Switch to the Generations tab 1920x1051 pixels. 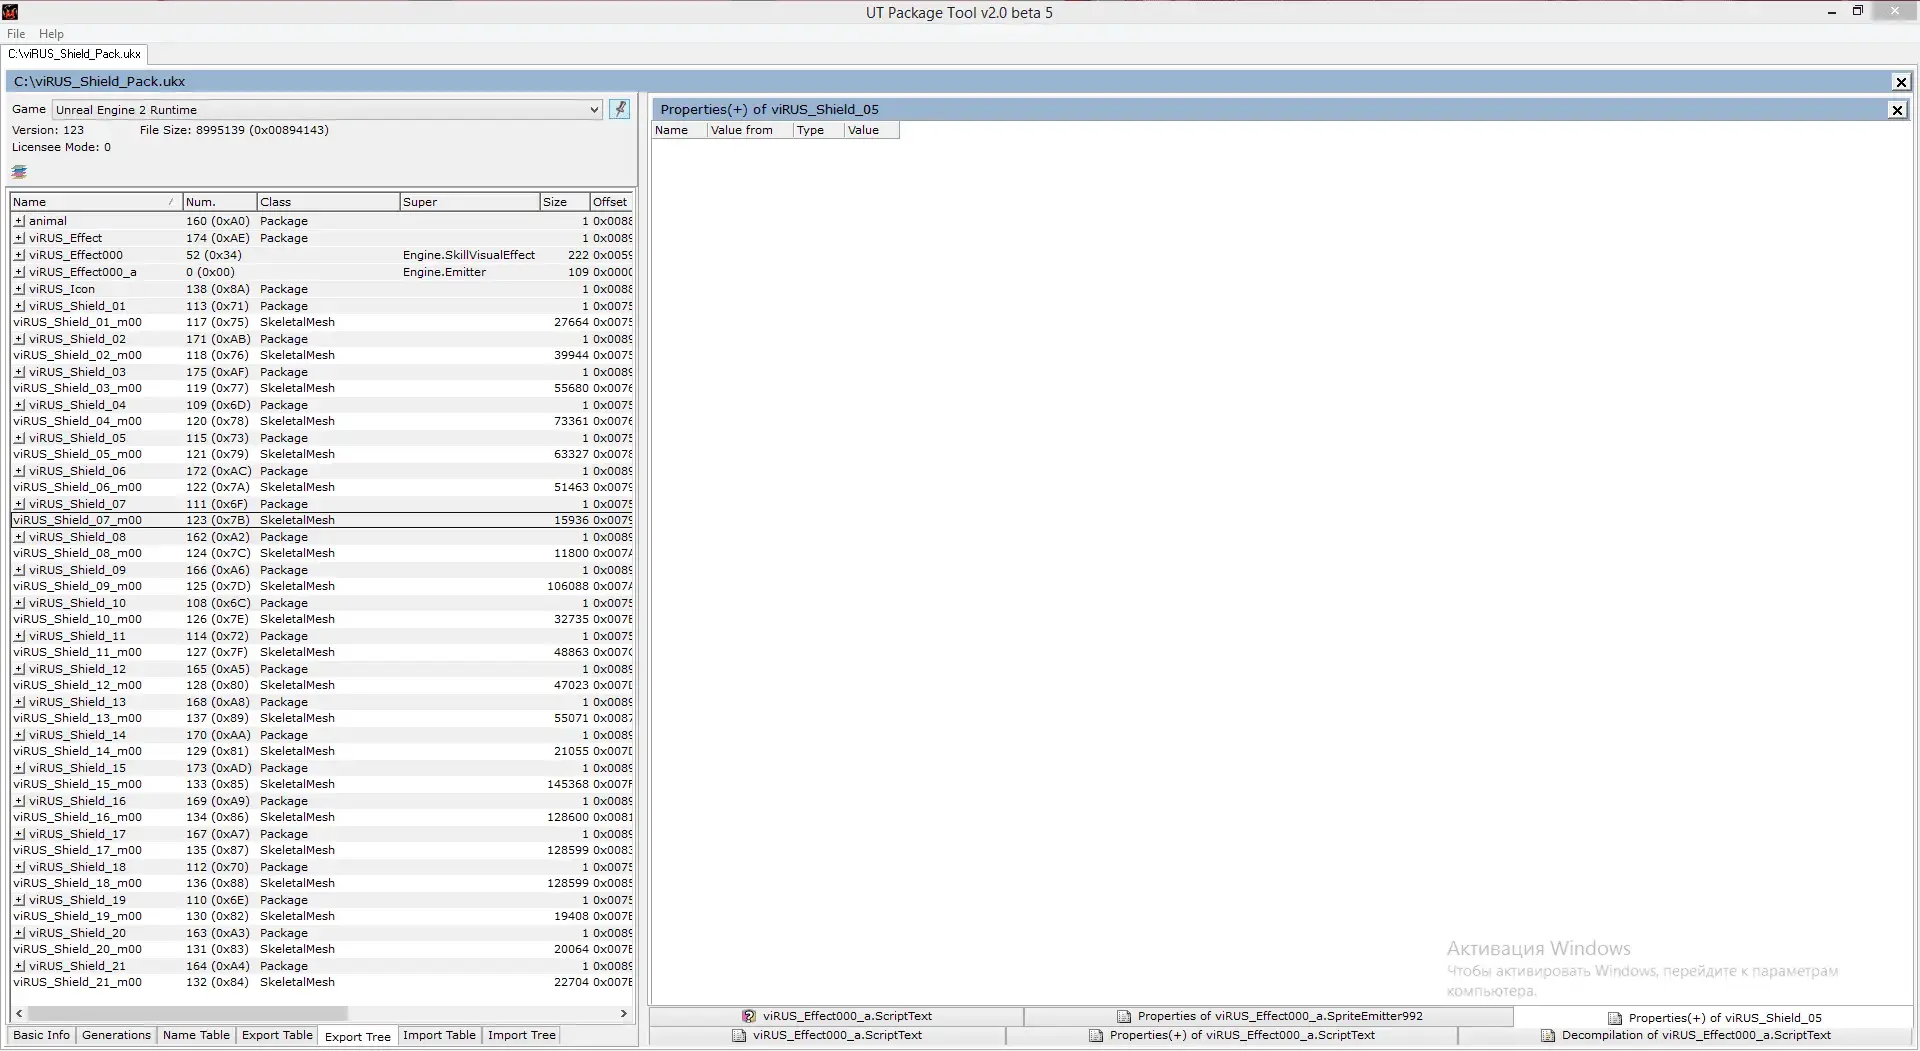pos(116,1035)
